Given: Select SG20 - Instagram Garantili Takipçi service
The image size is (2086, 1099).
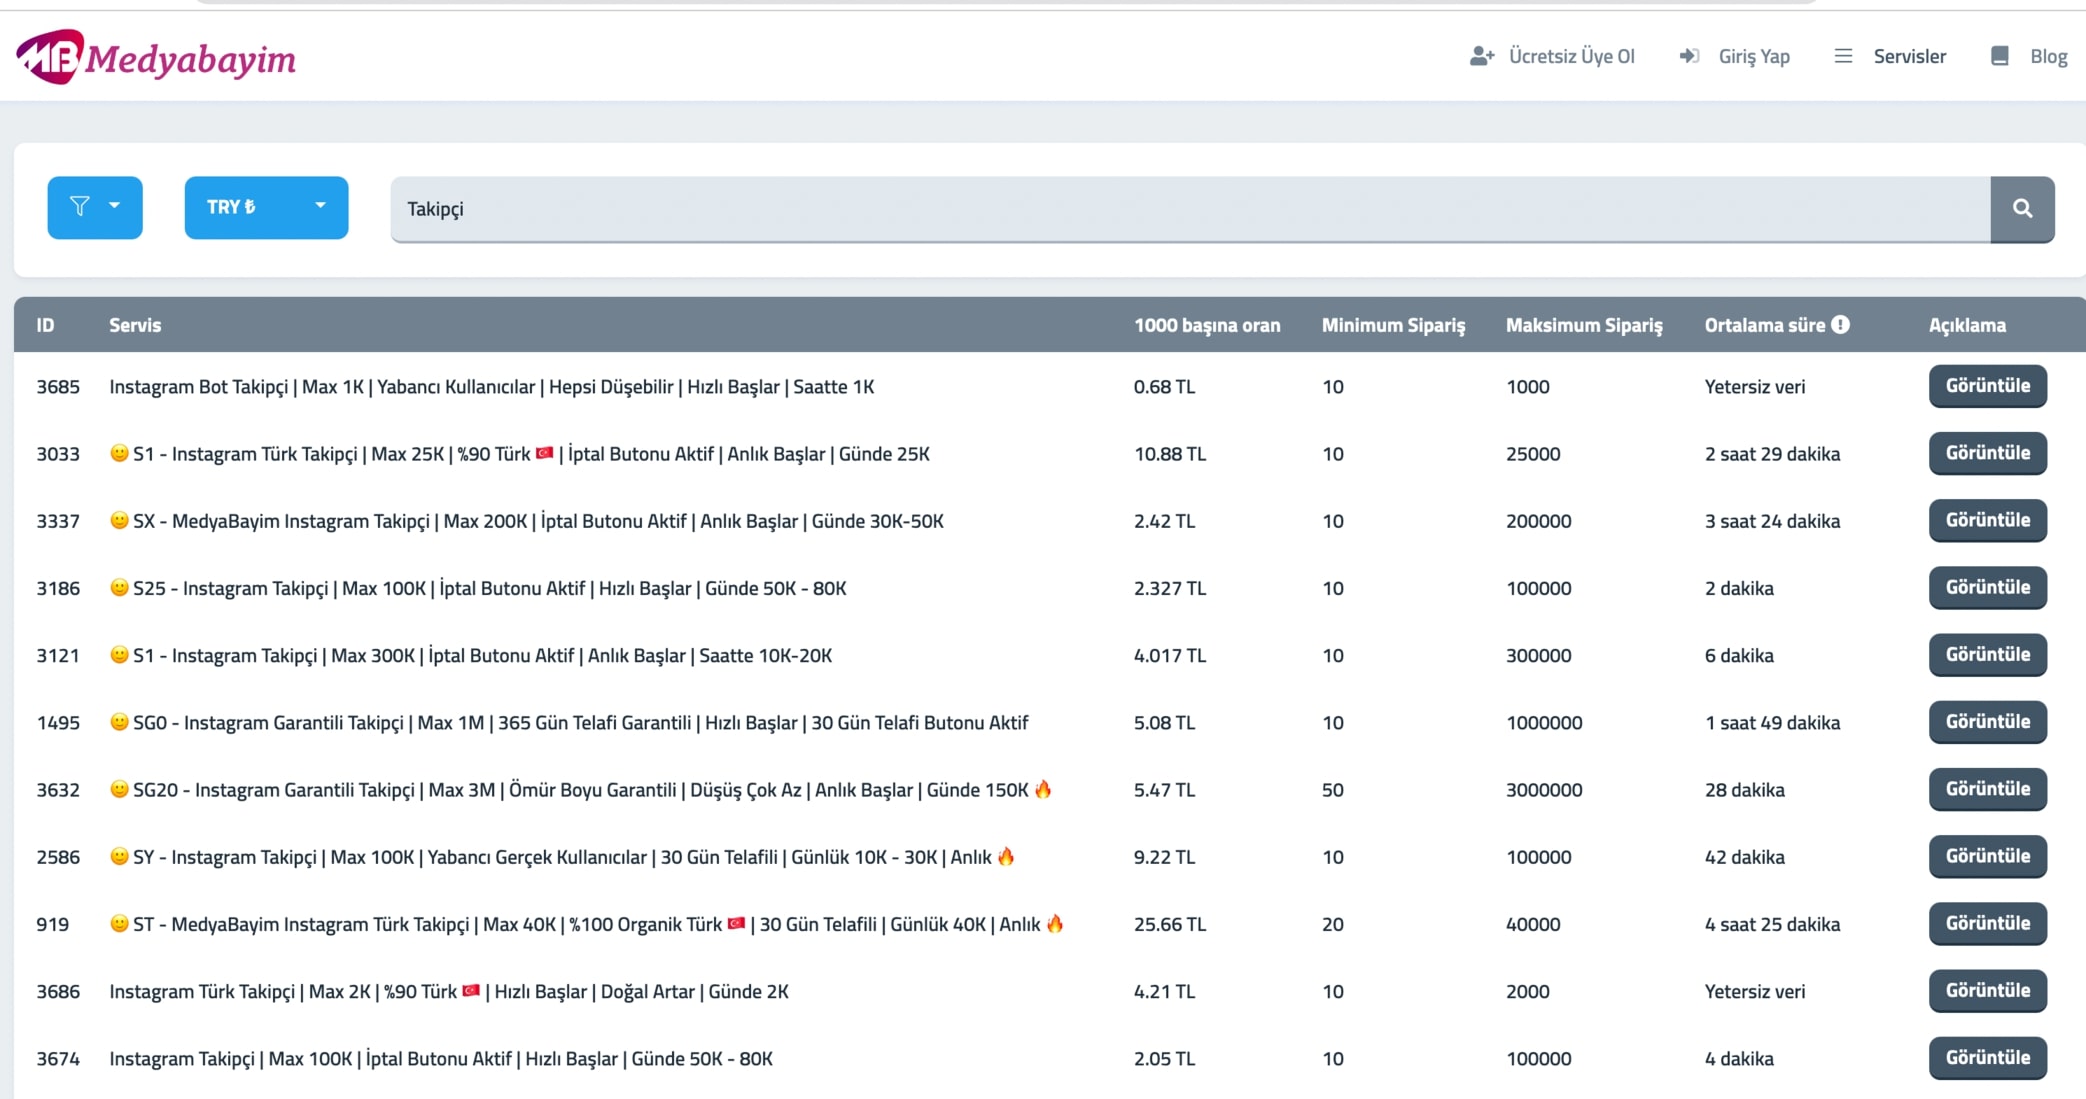Looking at the screenshot, I should click(581, 790).
